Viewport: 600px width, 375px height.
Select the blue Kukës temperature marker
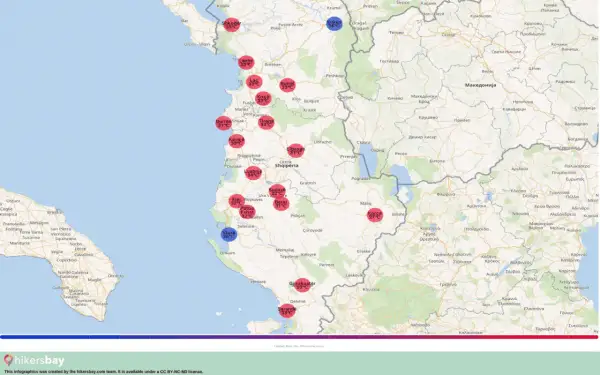[x=334, y=24]
